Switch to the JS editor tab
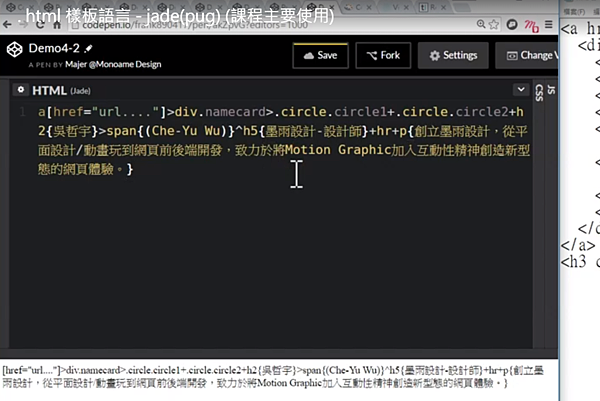600x401 pixels. click(551, 90)
